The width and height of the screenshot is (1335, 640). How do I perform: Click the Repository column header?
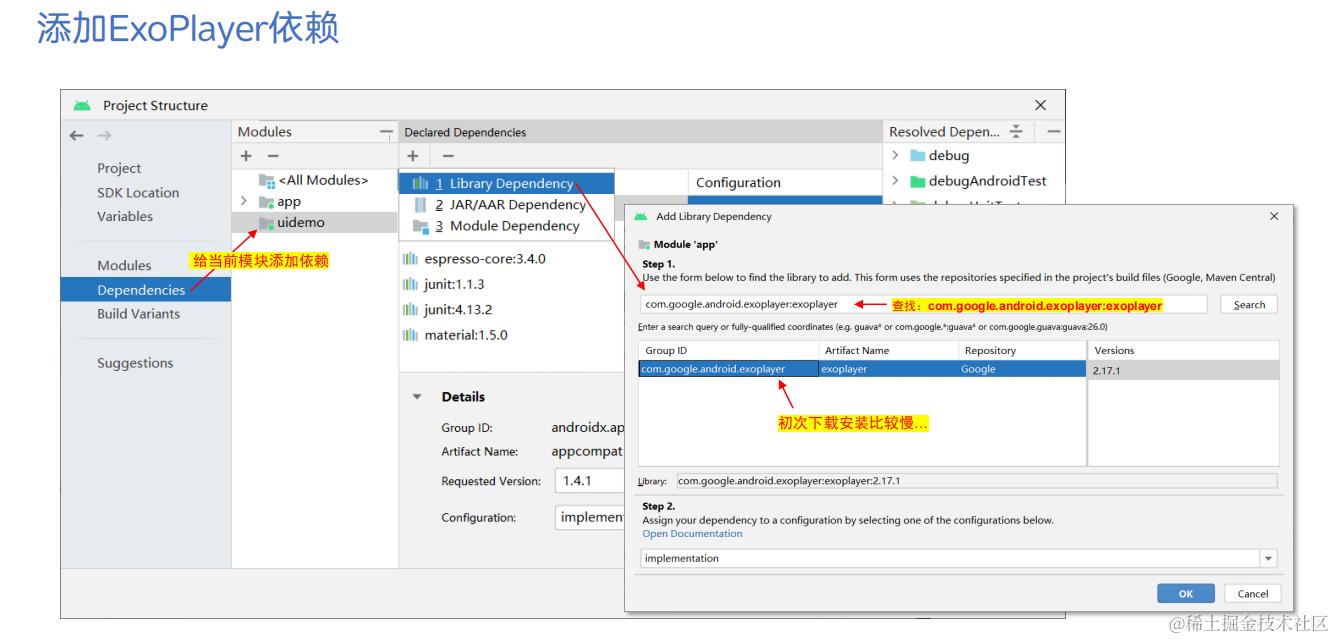pos(1021,350)
